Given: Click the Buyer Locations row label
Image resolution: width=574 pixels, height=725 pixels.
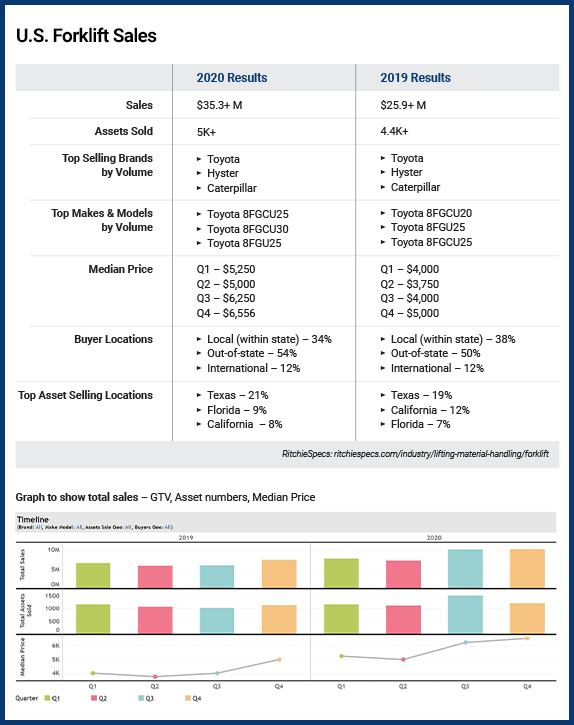Looking at the screenshot, I should click(113, 339).
